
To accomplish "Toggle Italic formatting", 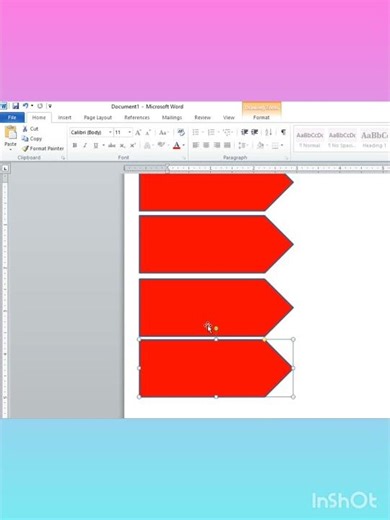I will click(85, 145).
